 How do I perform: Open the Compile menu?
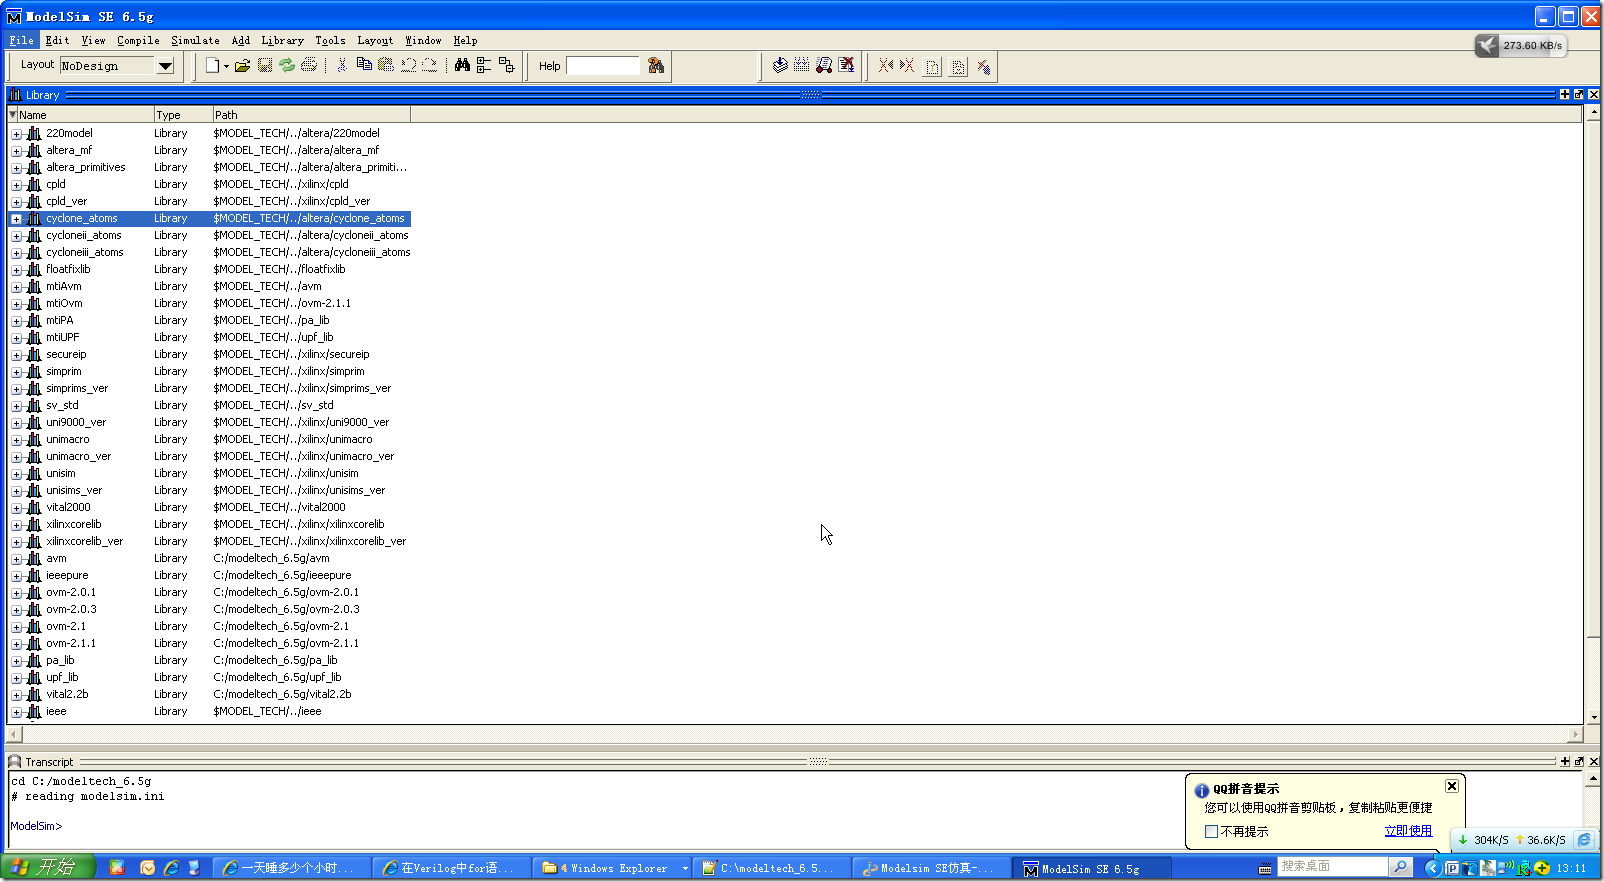[x=138, y=41]
